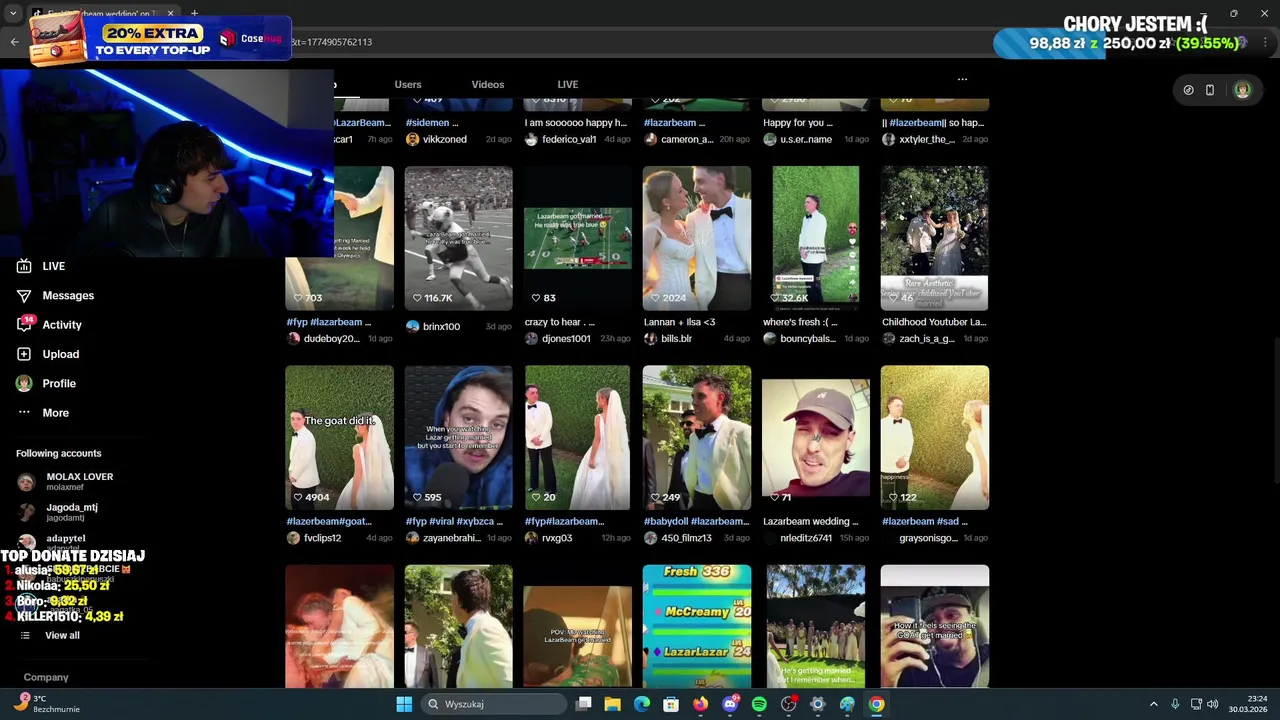
Task: Click browser back arrow button
Action: coord(14,42)
